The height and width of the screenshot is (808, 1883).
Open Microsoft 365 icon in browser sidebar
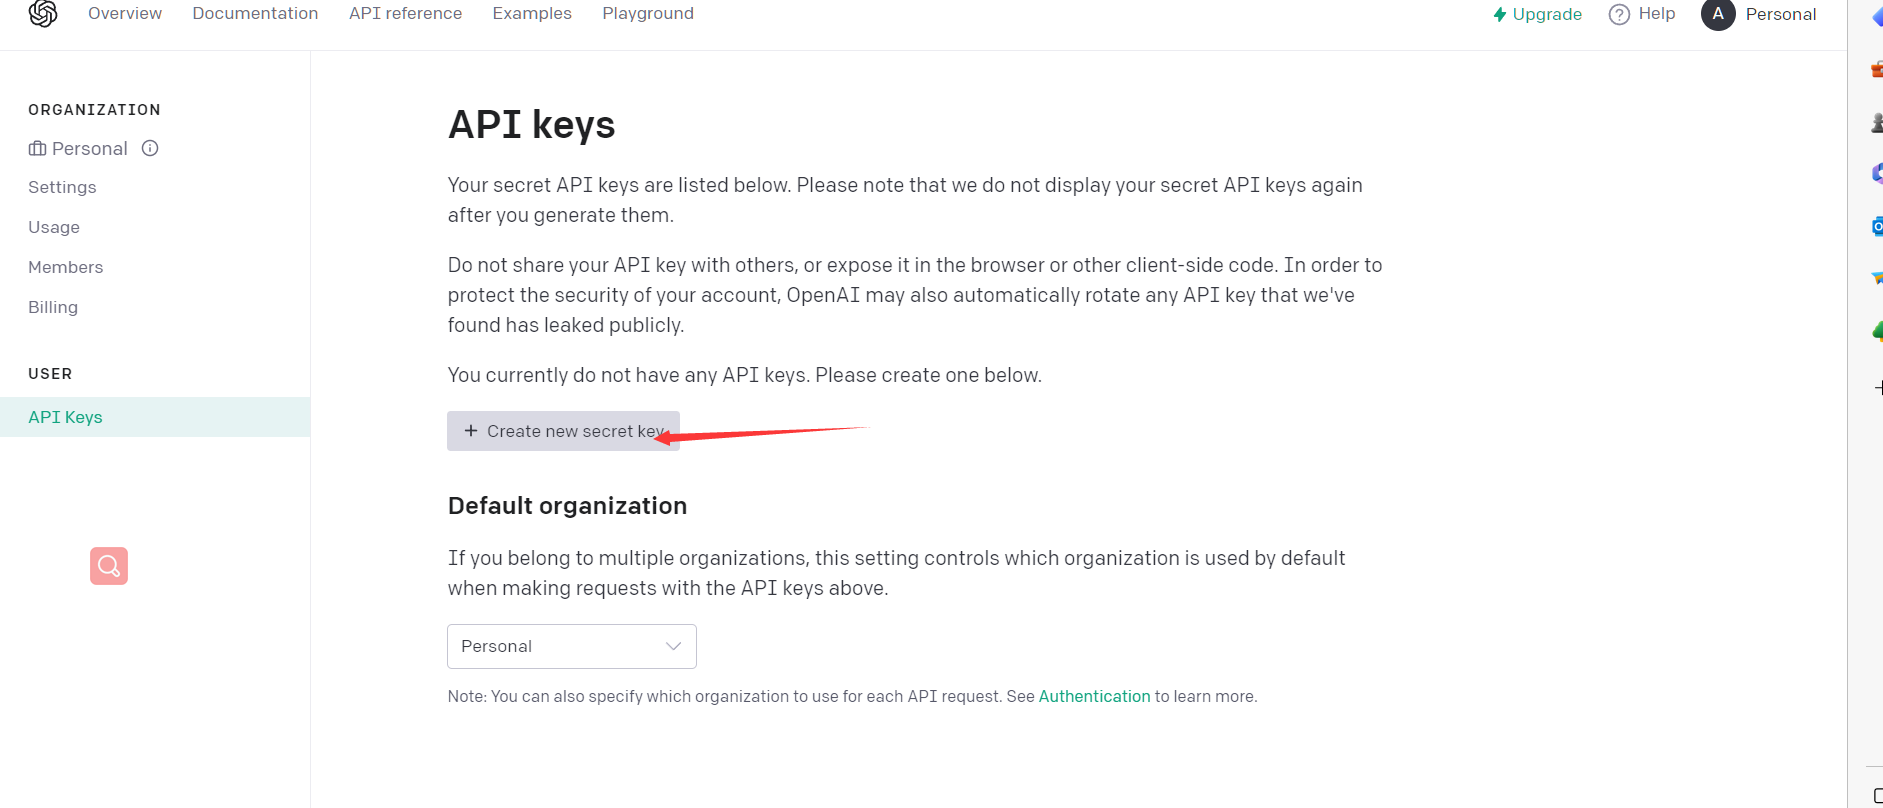[x=1877, y=173]
